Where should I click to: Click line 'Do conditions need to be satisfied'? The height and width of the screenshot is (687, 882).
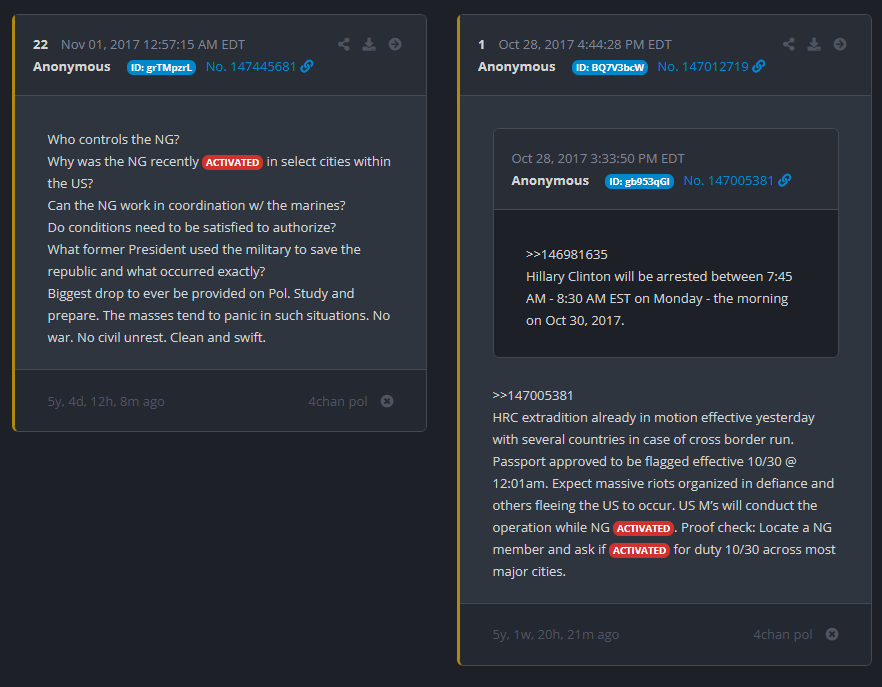click(192, 227)
